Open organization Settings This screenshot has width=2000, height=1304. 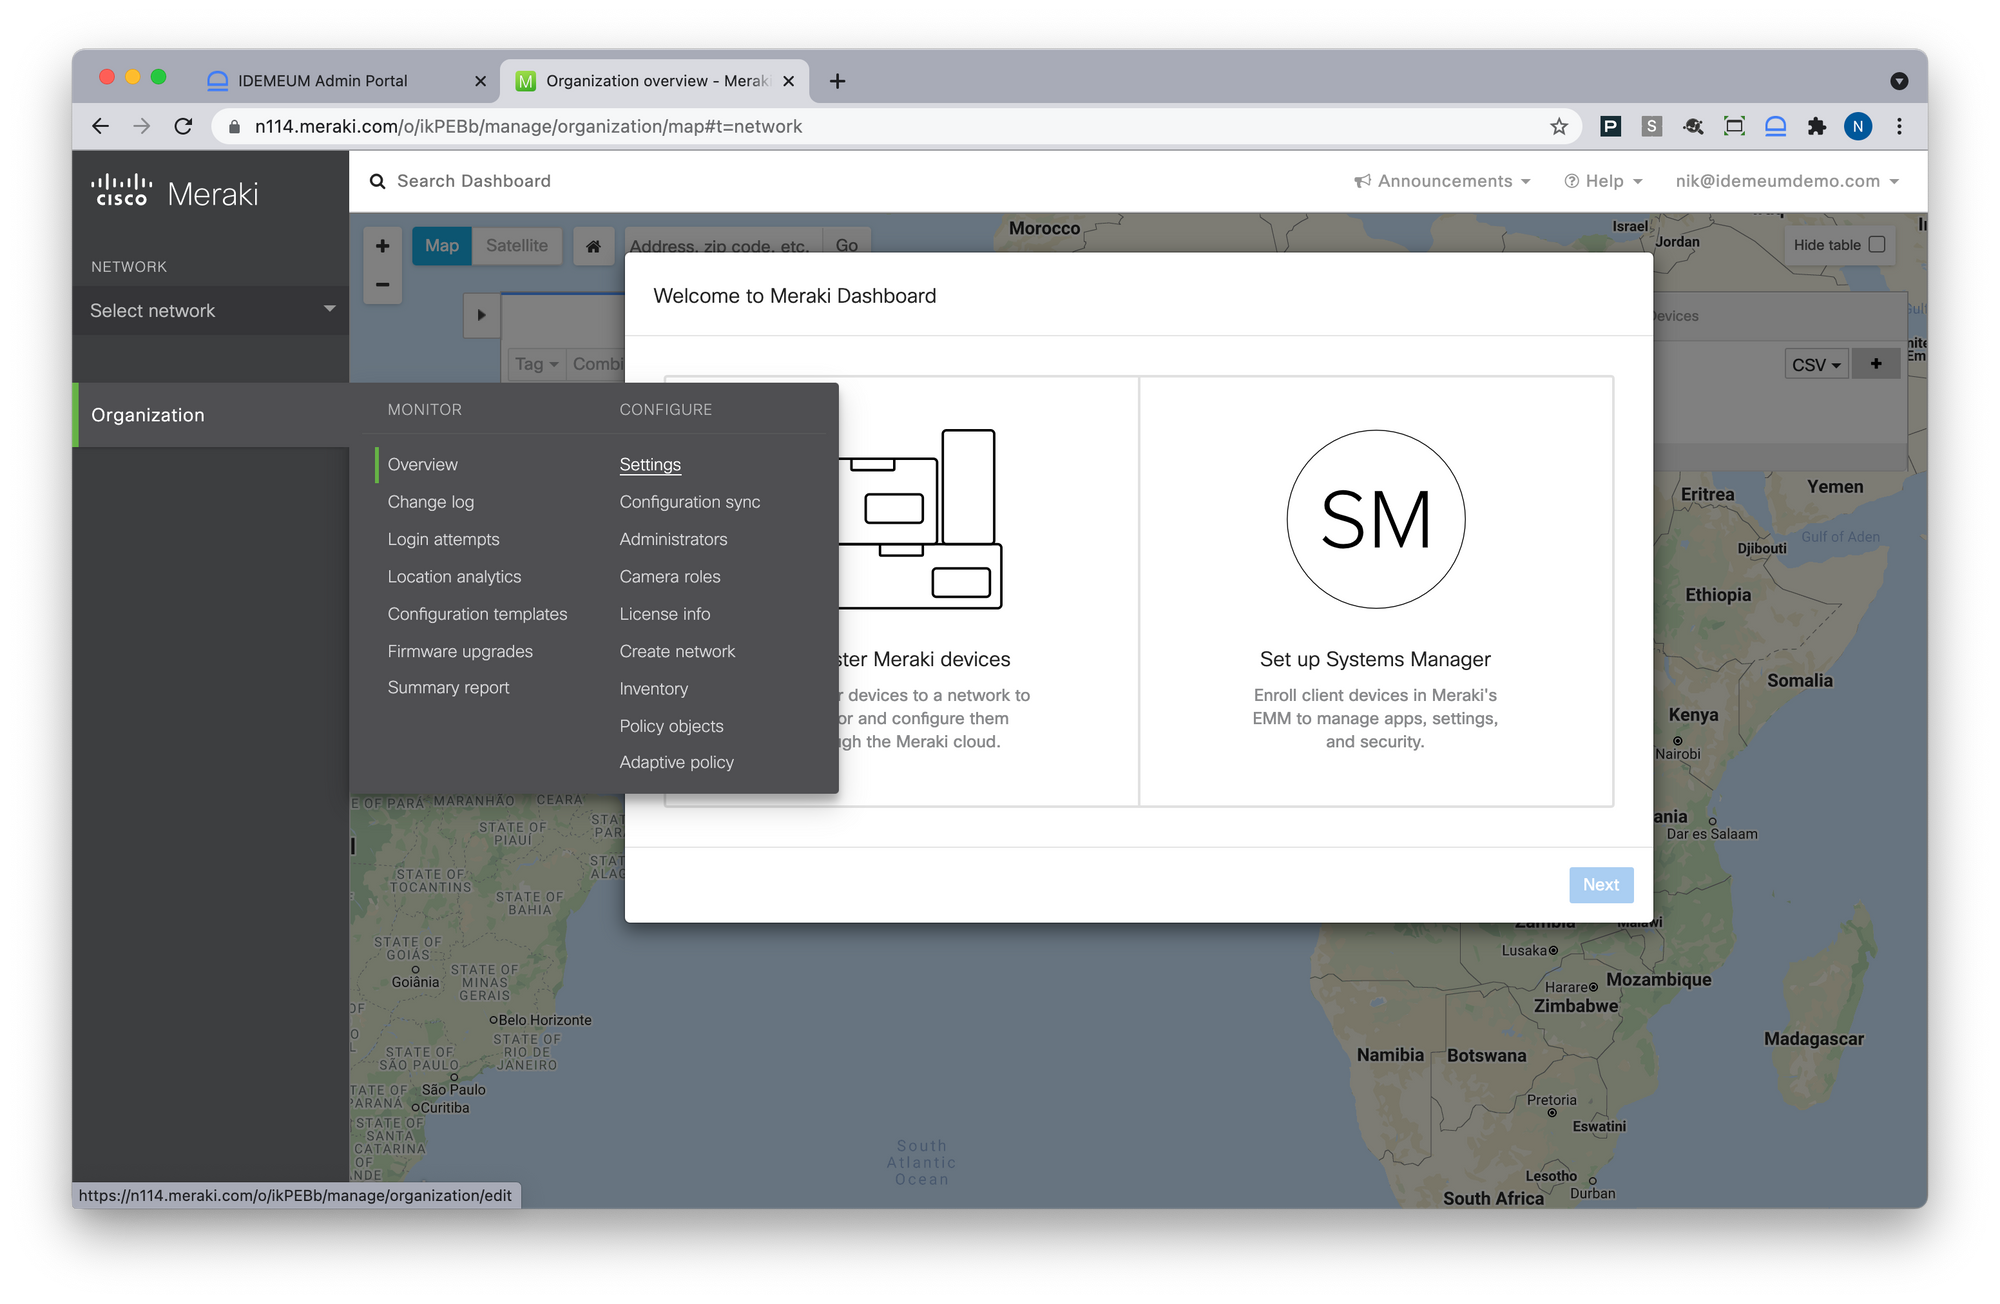(650, 464)
